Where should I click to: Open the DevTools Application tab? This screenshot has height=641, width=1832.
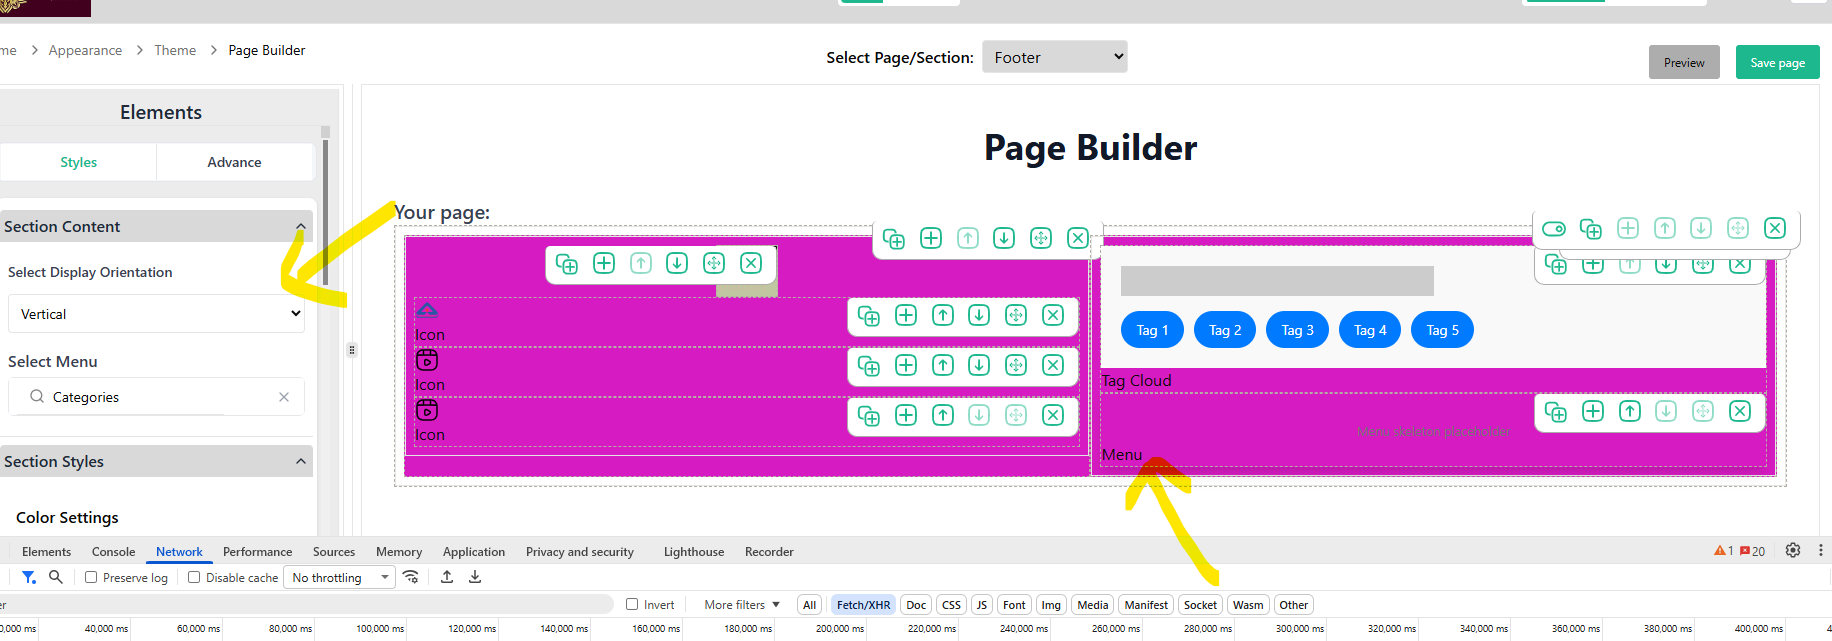474,551
